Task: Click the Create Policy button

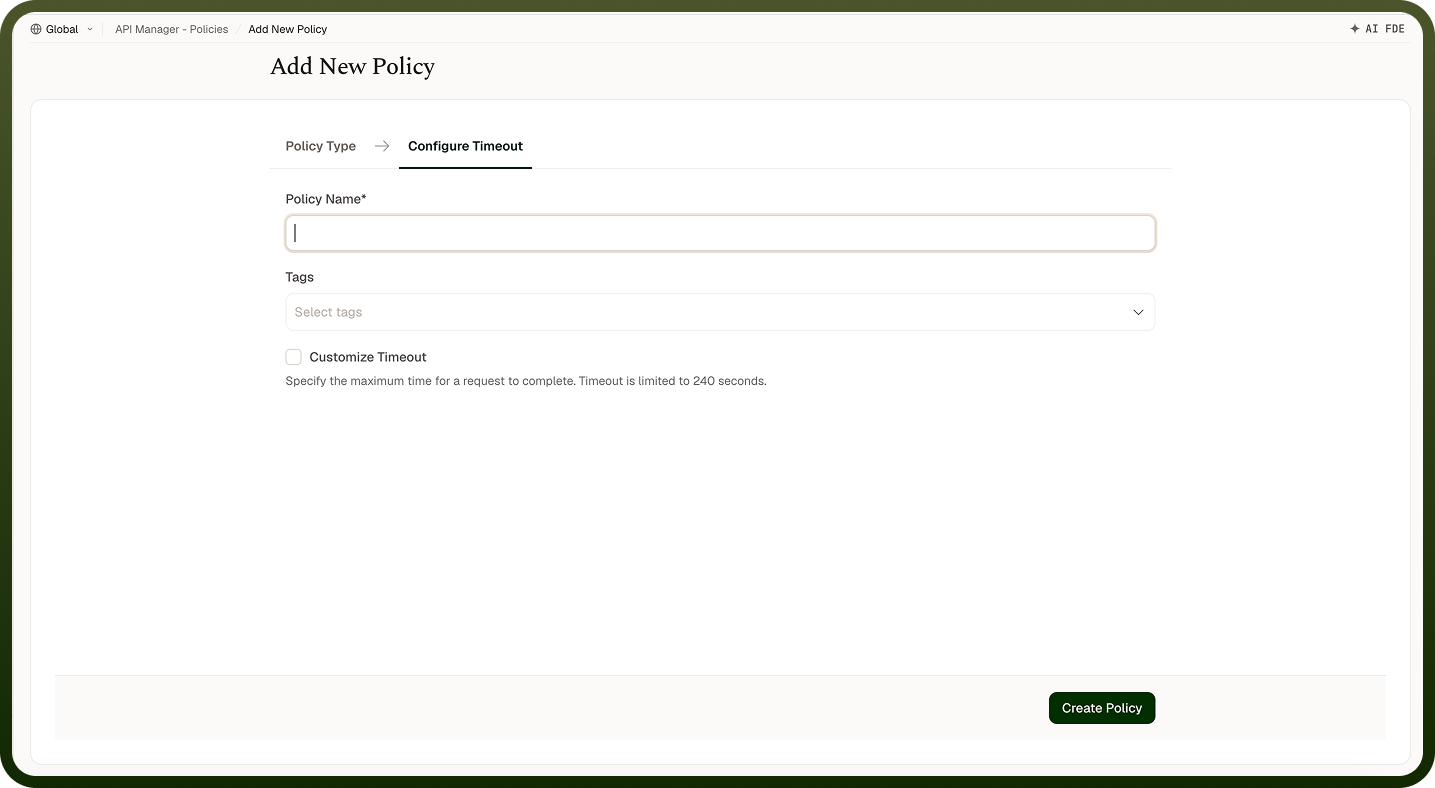Action: (x=1102, y=708)
